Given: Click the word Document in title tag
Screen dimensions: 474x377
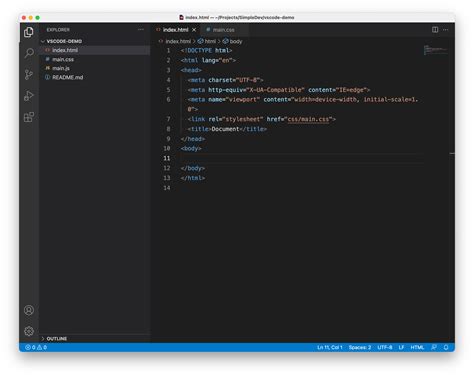Looking at the screenshot, I should (x=225, y=129).
